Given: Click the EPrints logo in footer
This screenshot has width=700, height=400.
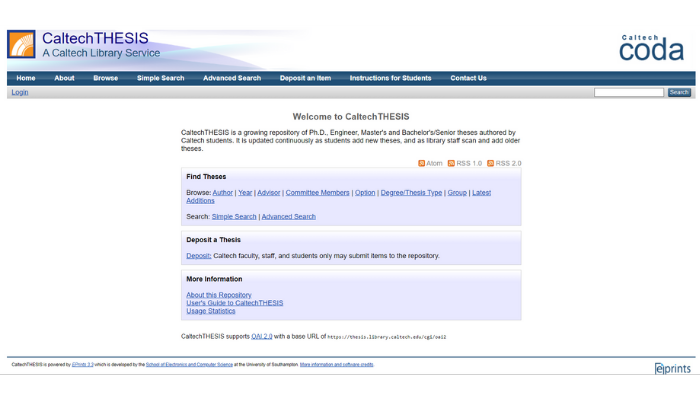Looking at the screenshot, I should click(672, 368).
